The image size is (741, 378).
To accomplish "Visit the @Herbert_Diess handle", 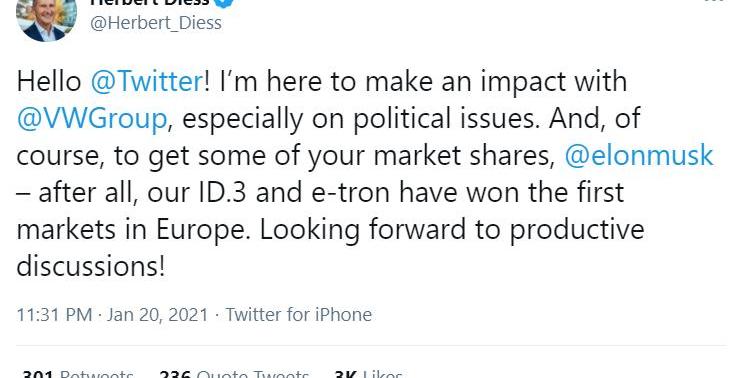I will point(155,23).
